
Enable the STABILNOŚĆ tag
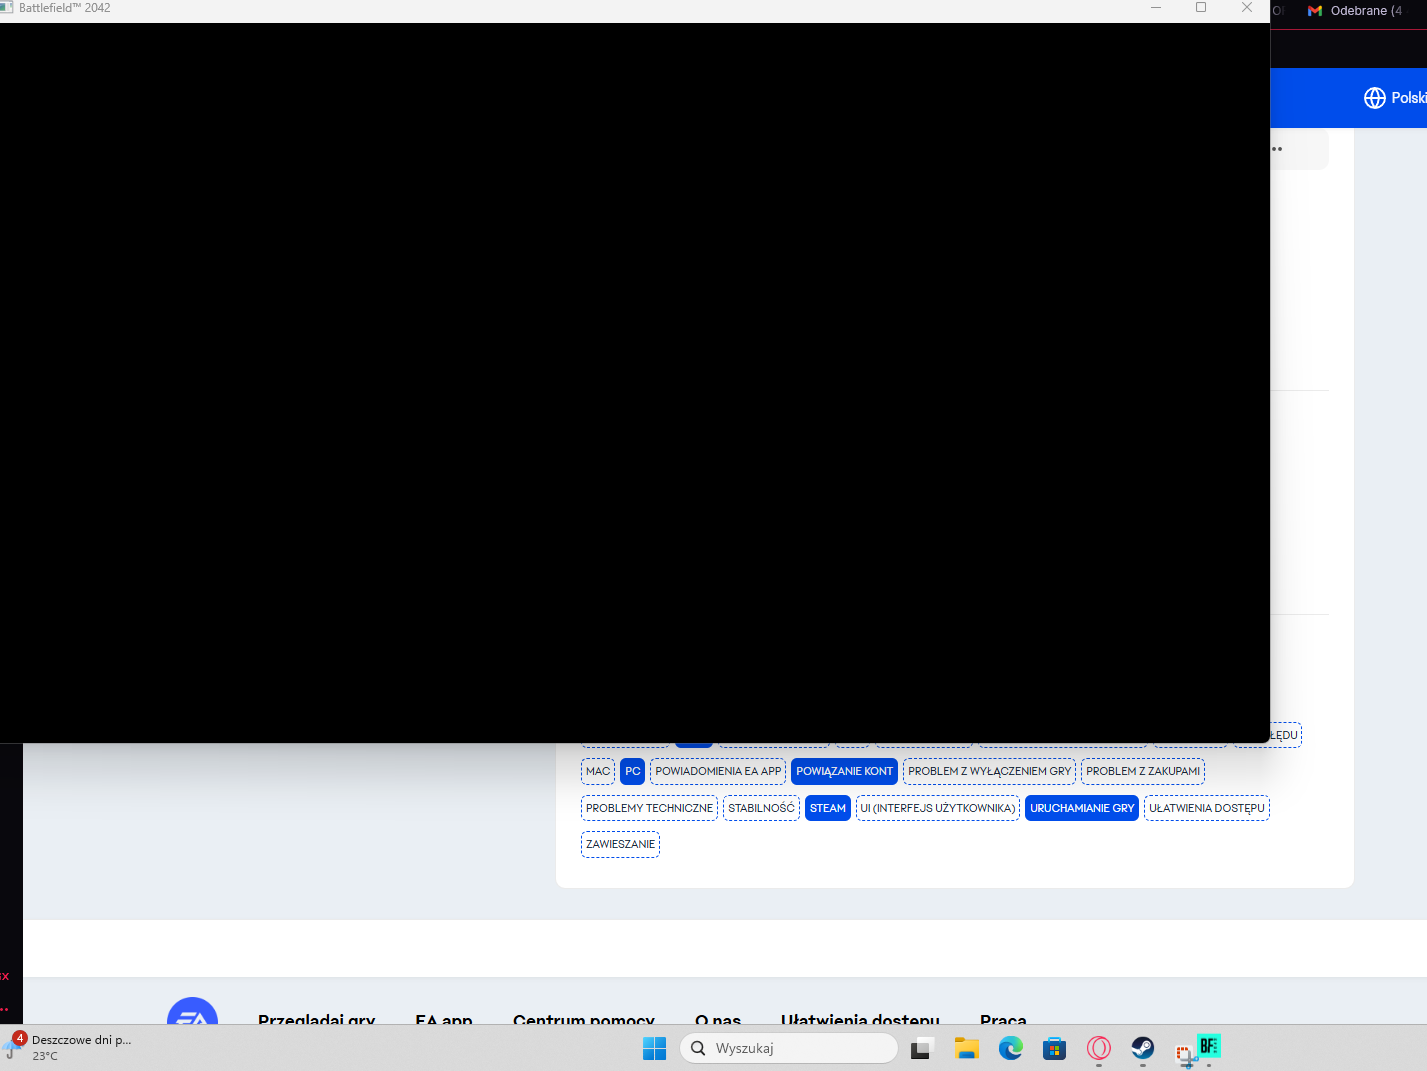pyautogui.click(x=761, y=808)
